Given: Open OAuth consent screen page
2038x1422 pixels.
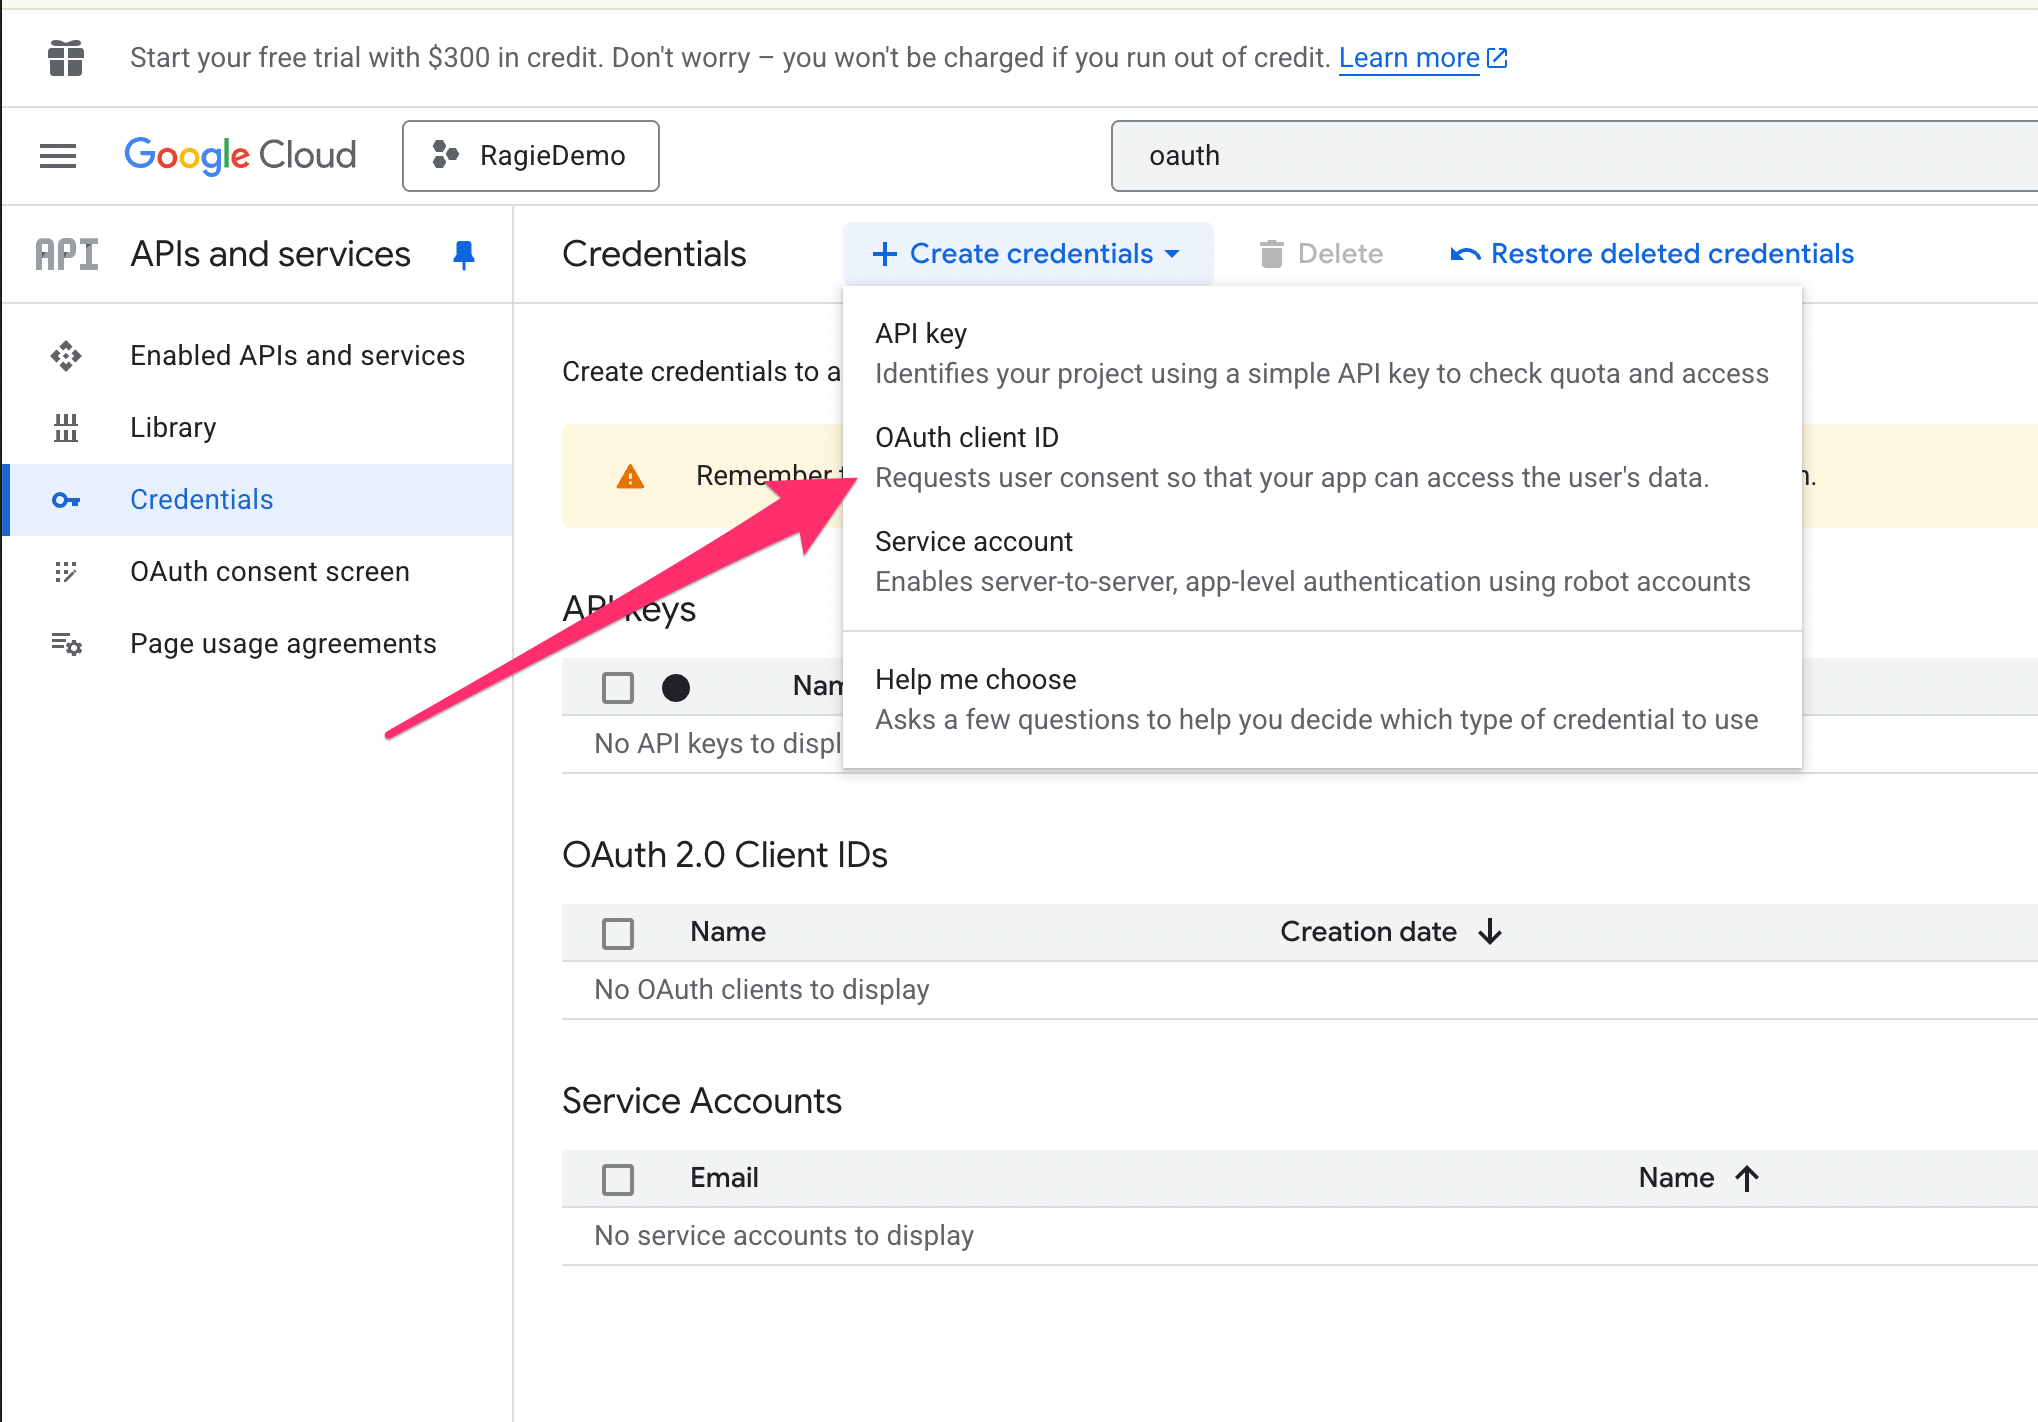Looking at the screenshot, I should pos(258,572).
